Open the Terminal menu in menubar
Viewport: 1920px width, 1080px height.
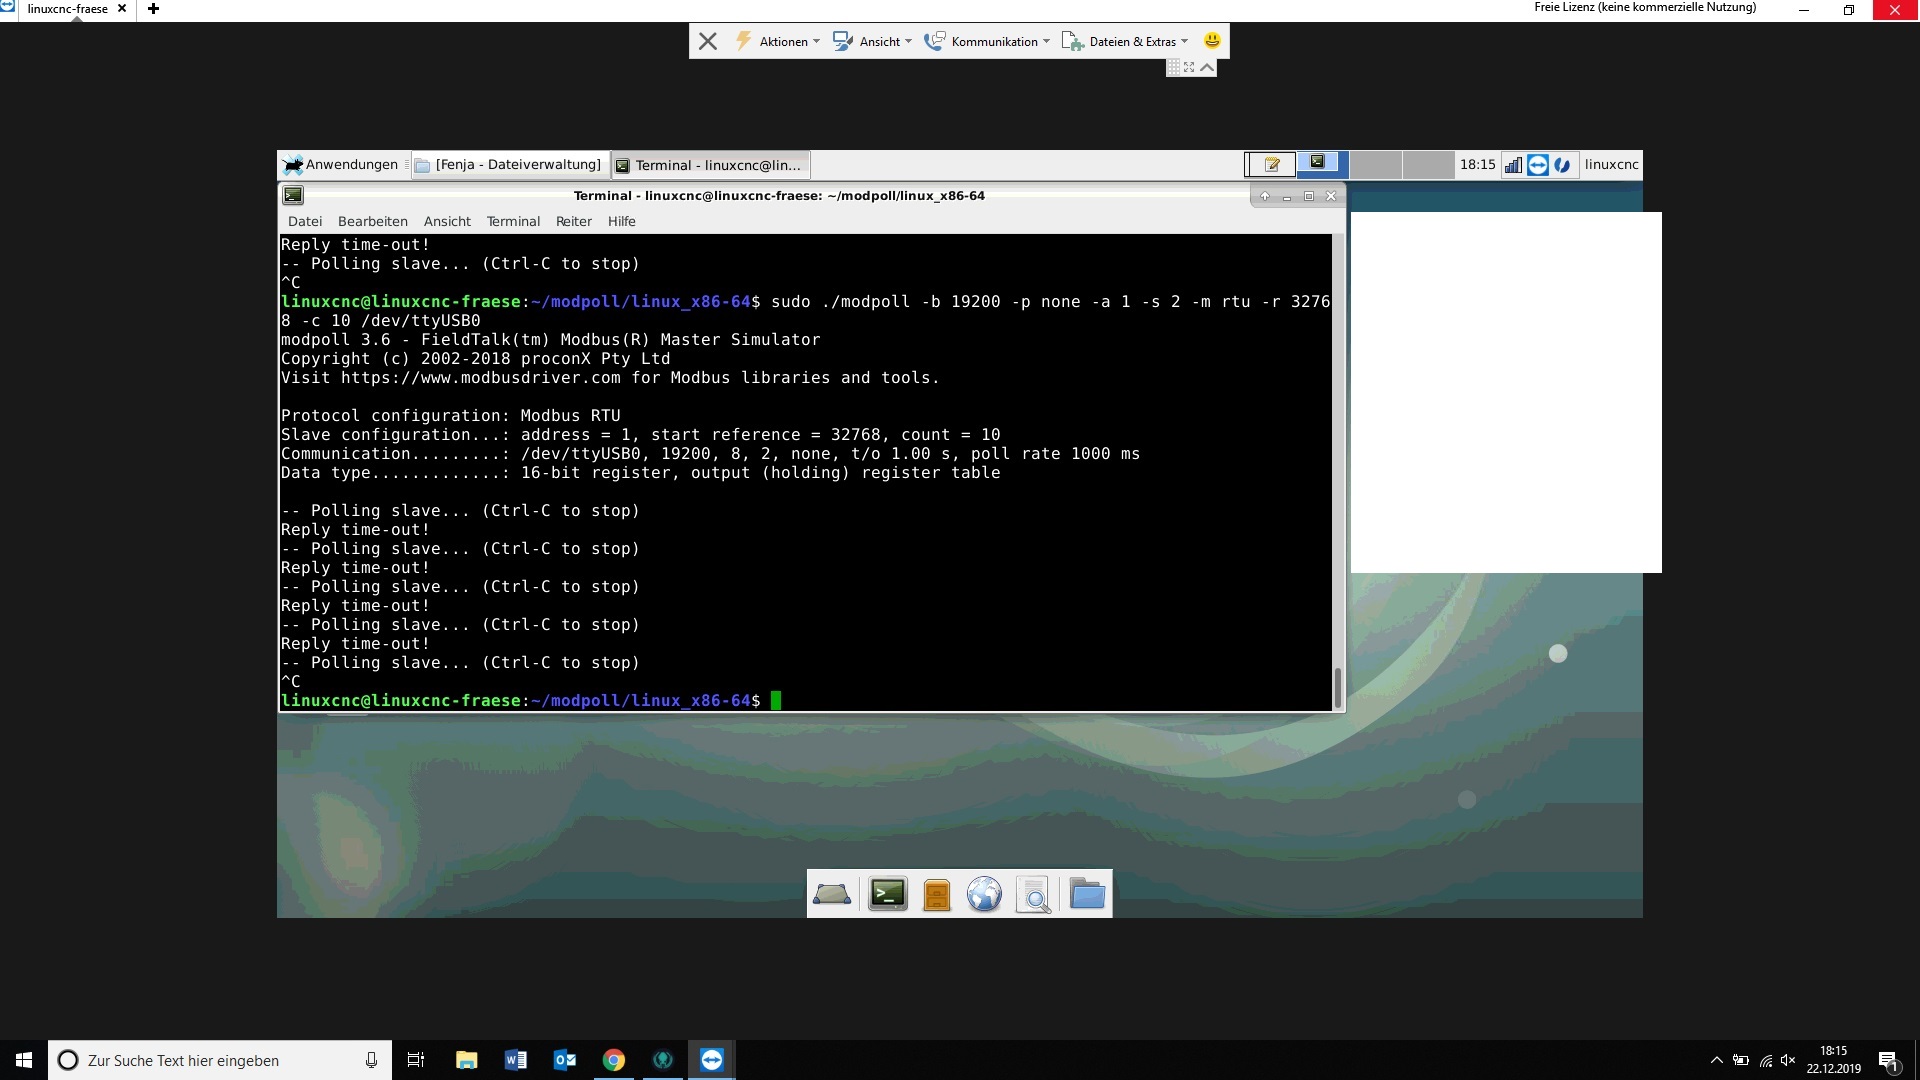pos(513,222)
